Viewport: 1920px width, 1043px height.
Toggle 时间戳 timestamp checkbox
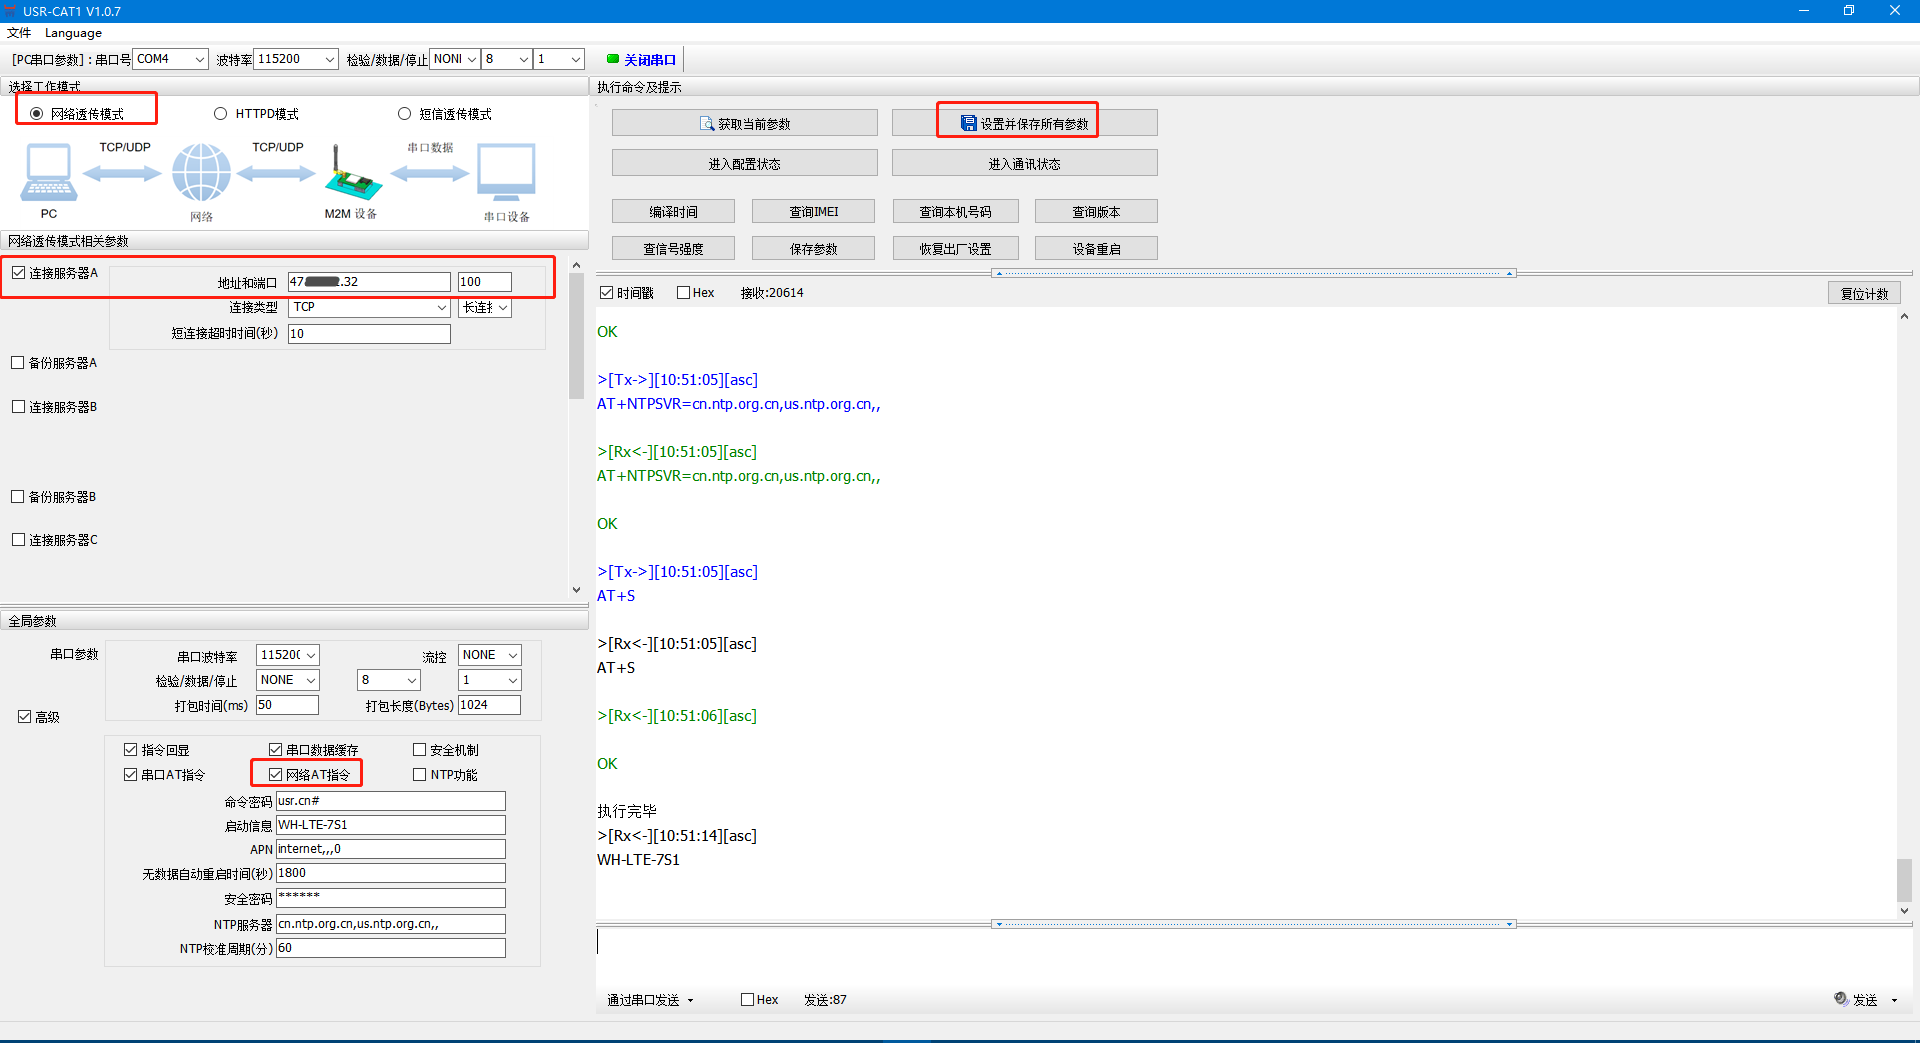tap(606, 293)
